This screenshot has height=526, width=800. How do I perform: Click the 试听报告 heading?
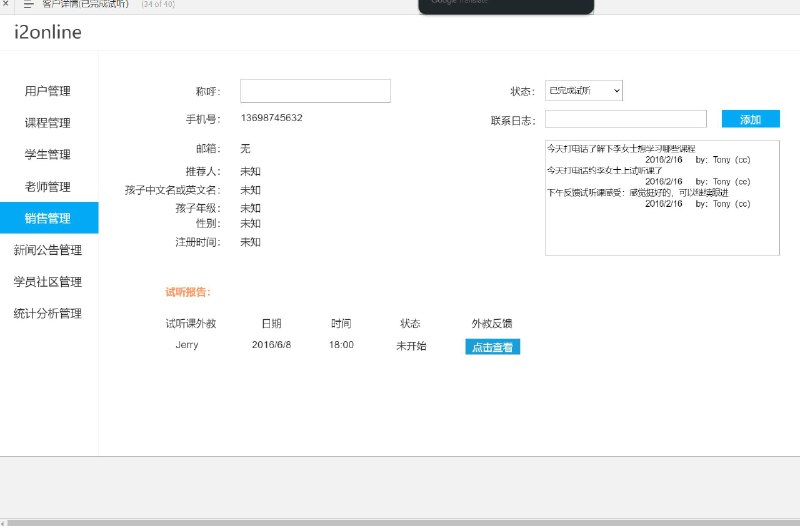(x=188, y=292)
